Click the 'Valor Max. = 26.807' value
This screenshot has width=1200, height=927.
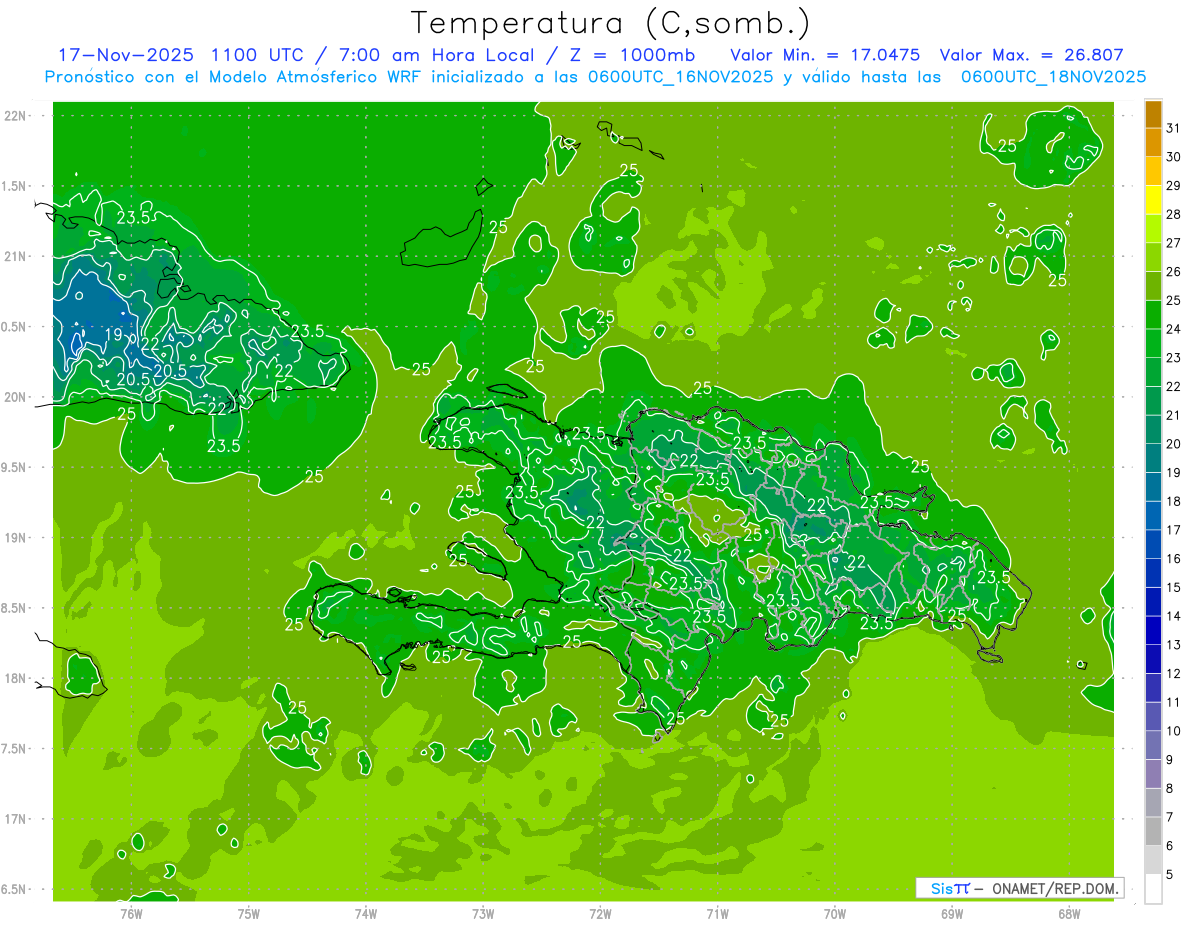tap(1031, 56)
